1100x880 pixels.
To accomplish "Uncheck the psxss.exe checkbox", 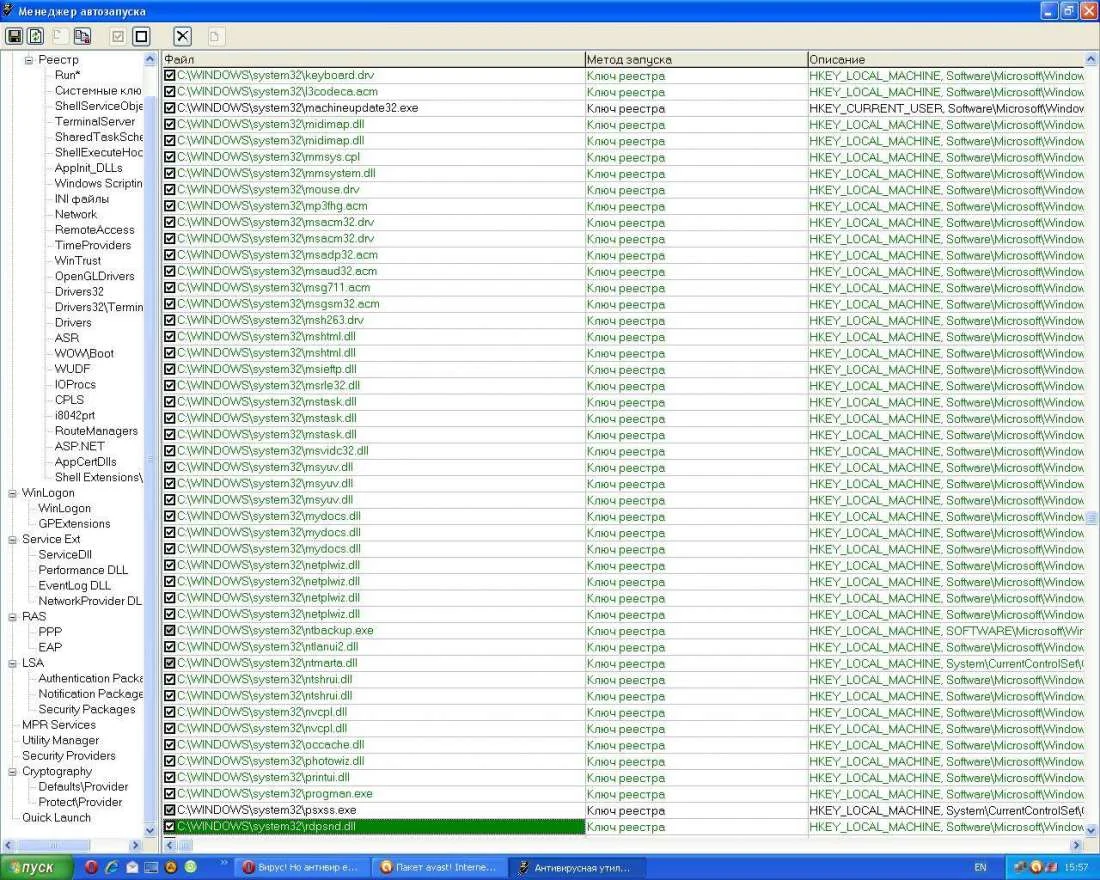I will 170,810.
